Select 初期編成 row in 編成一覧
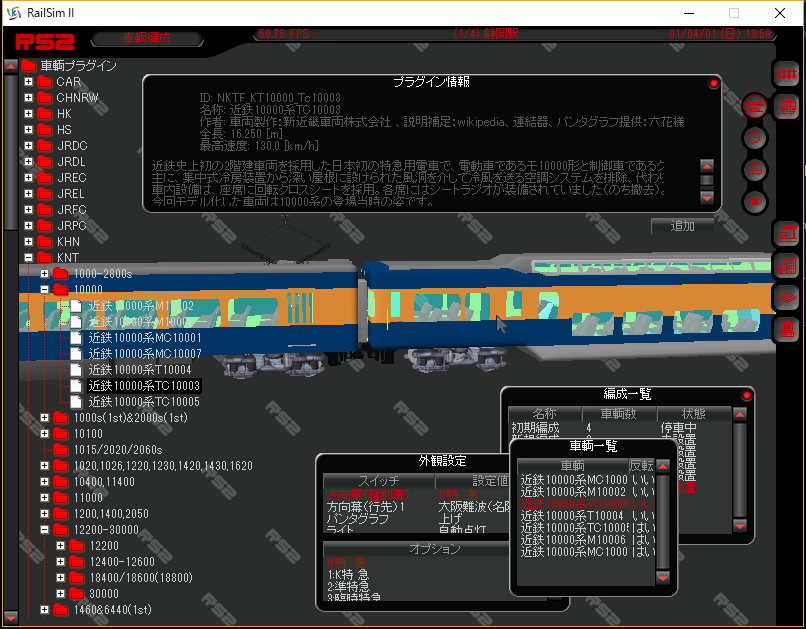806x629 pixels. [x=620, y=428]
